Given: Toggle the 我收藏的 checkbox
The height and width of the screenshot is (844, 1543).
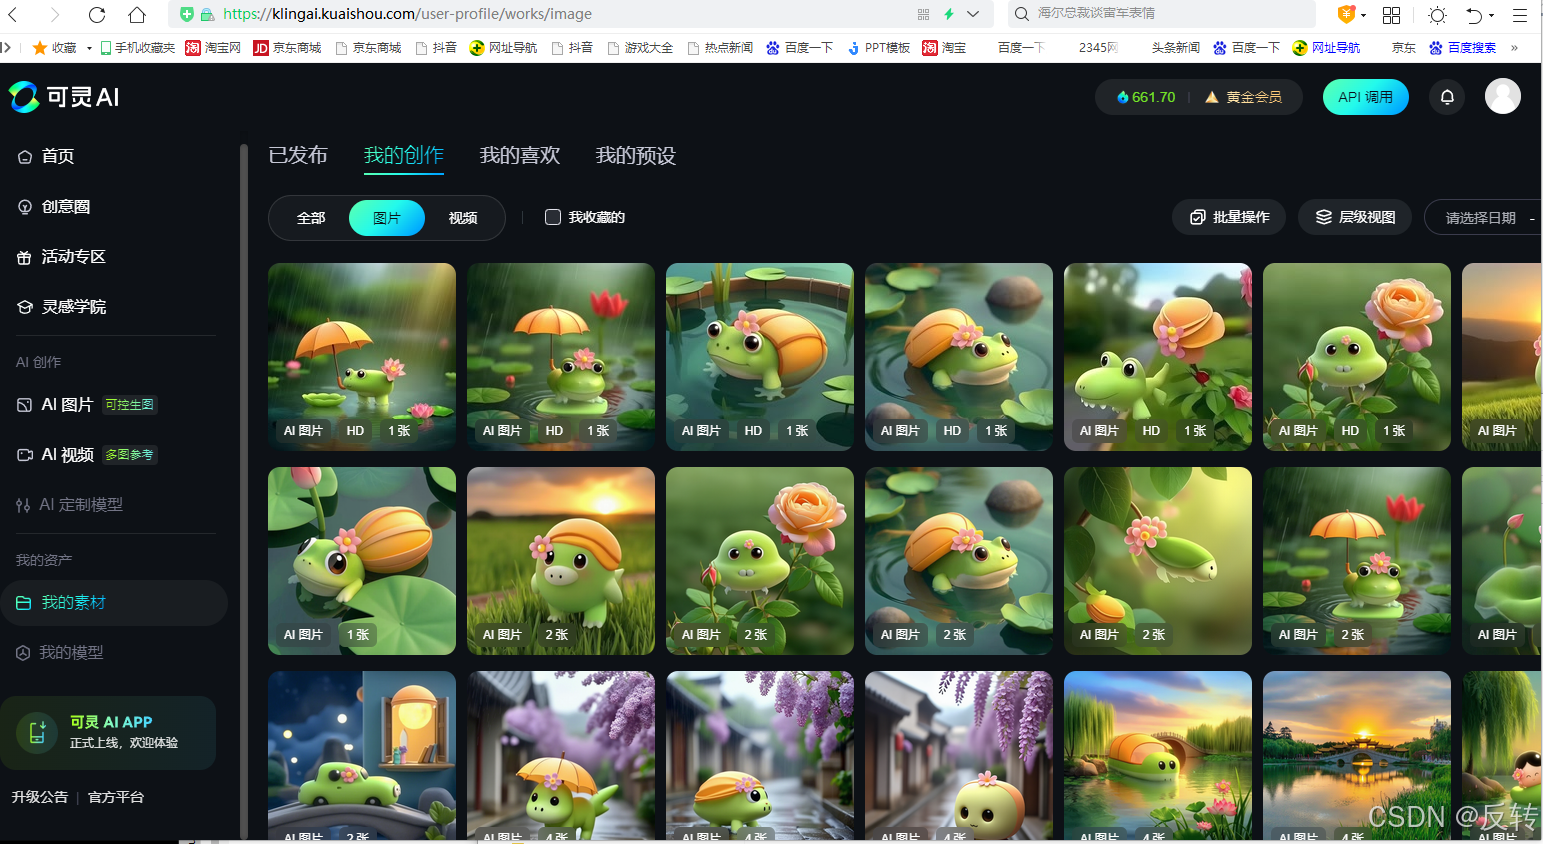Looking at the screenshot, I should pyautogui.click(x=552, y=217).
